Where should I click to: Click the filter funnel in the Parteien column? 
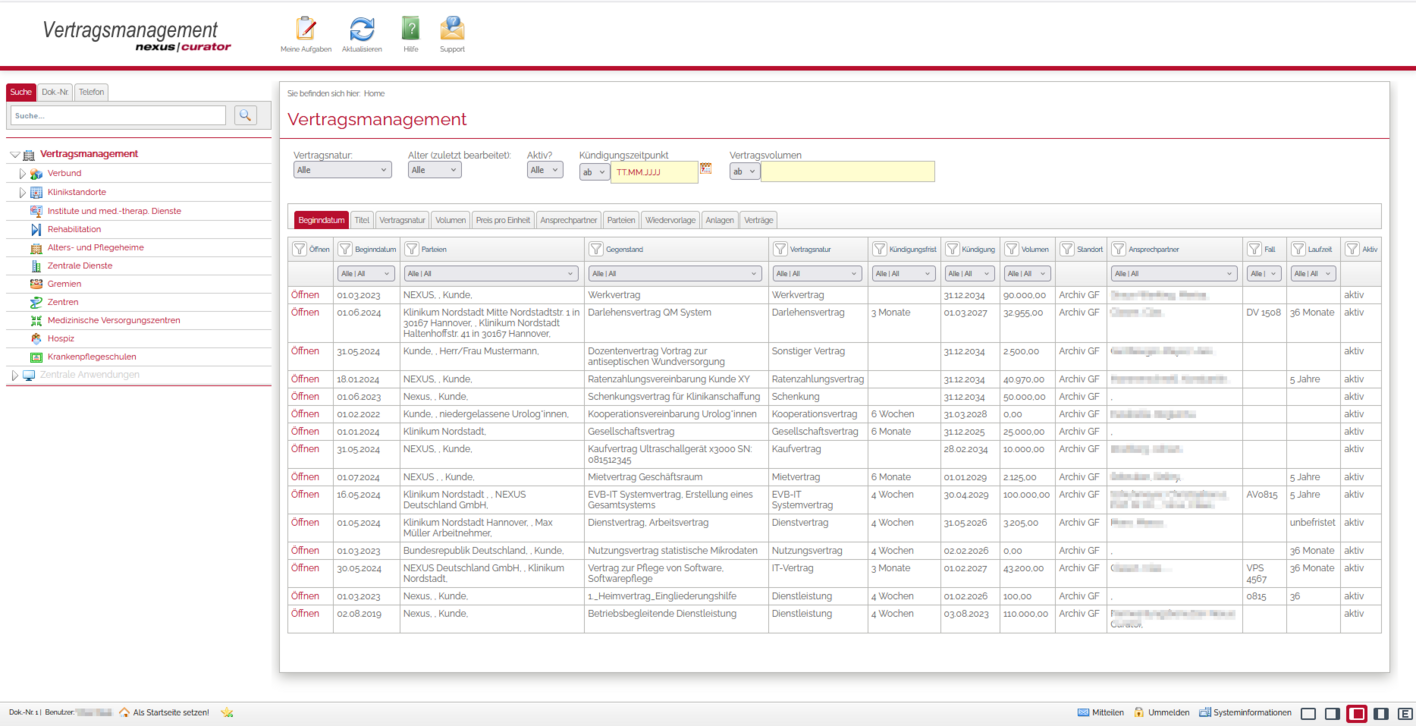pyautogui.click(x=412, y=249)
